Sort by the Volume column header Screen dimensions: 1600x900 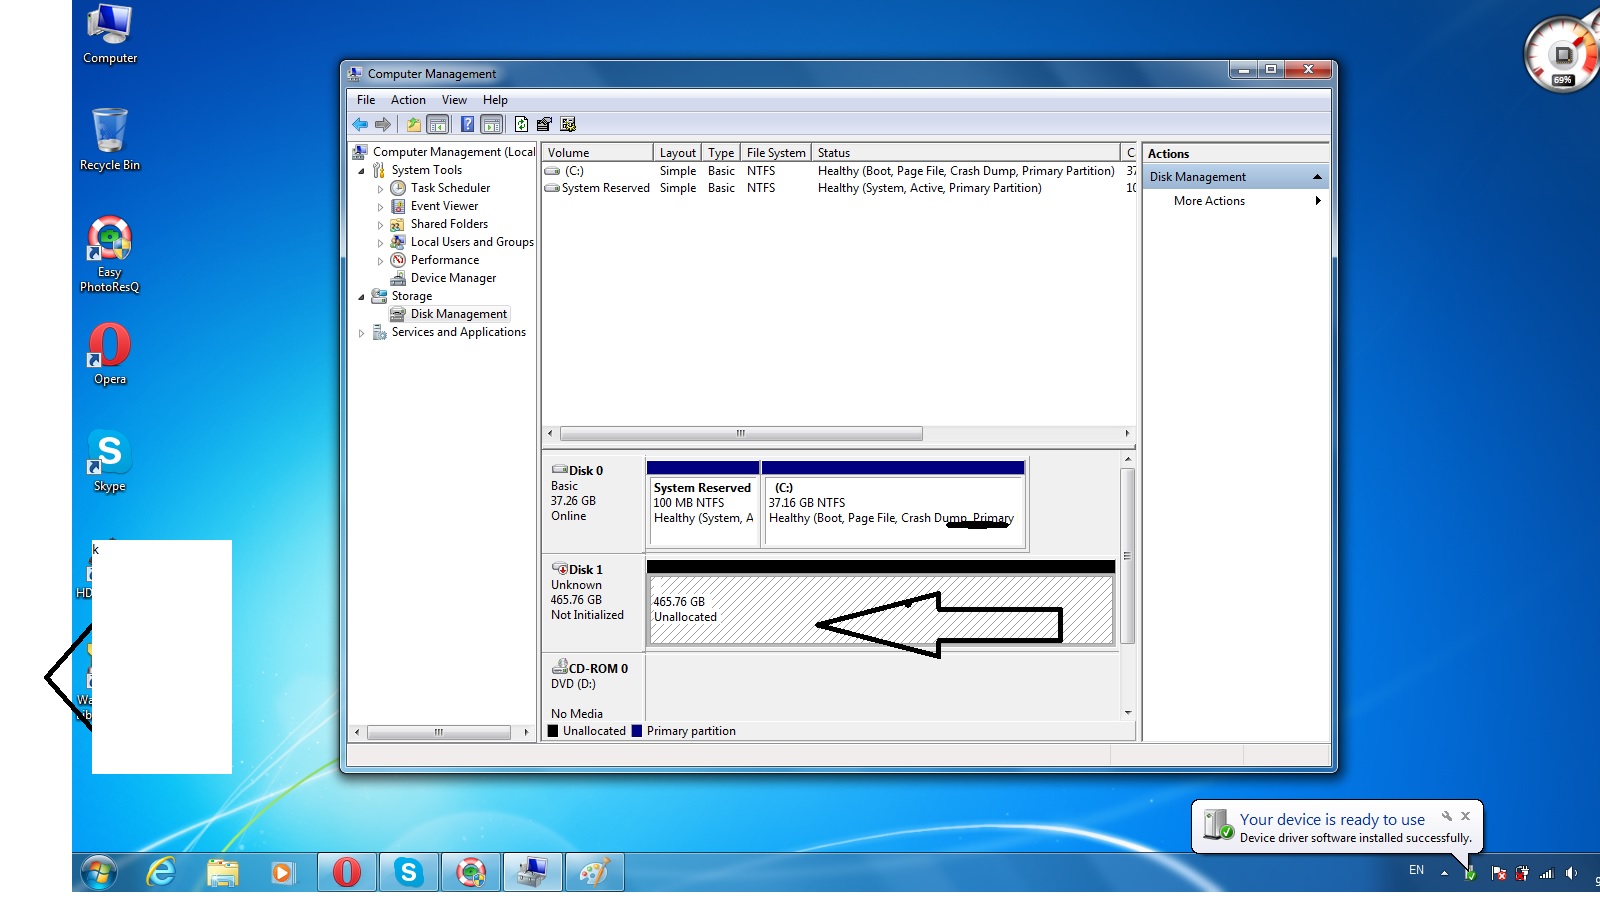tap(598, 153)
